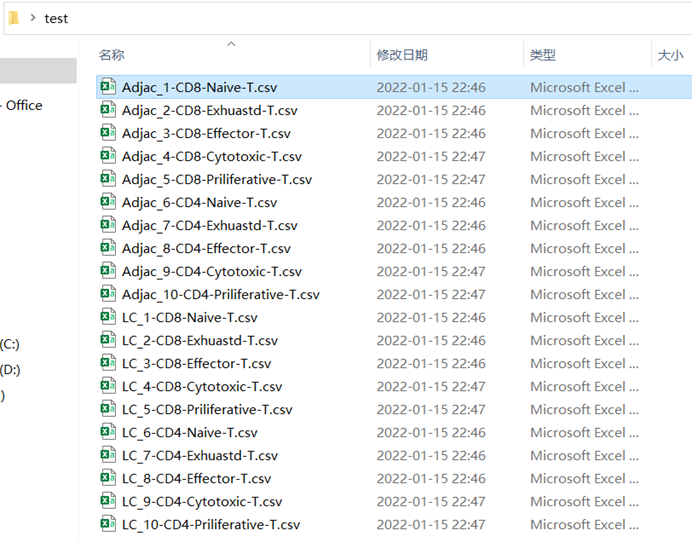This screenshot has height=542, width=692.
Task: Click the Excel icon of LC_5-CD8-Priliferative-T.csv
Action: click(x=108, y=408)
